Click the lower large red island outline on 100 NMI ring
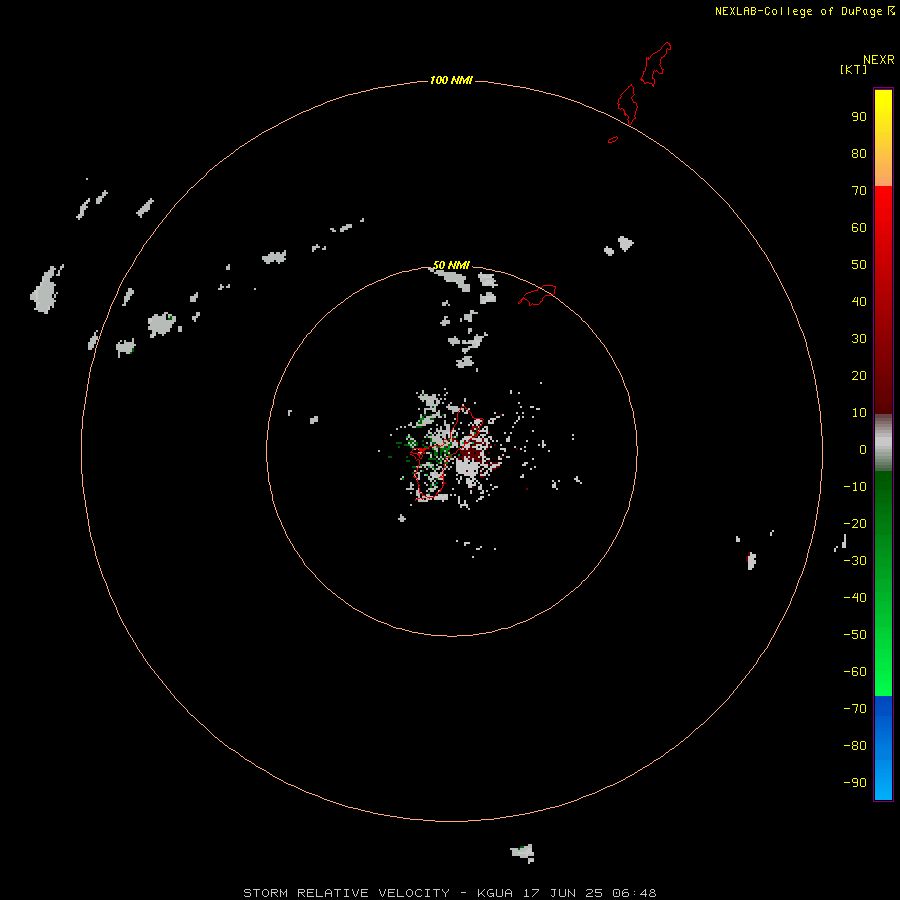The width and height of the screenshot is (900, 900). click(x=627, y=104)
